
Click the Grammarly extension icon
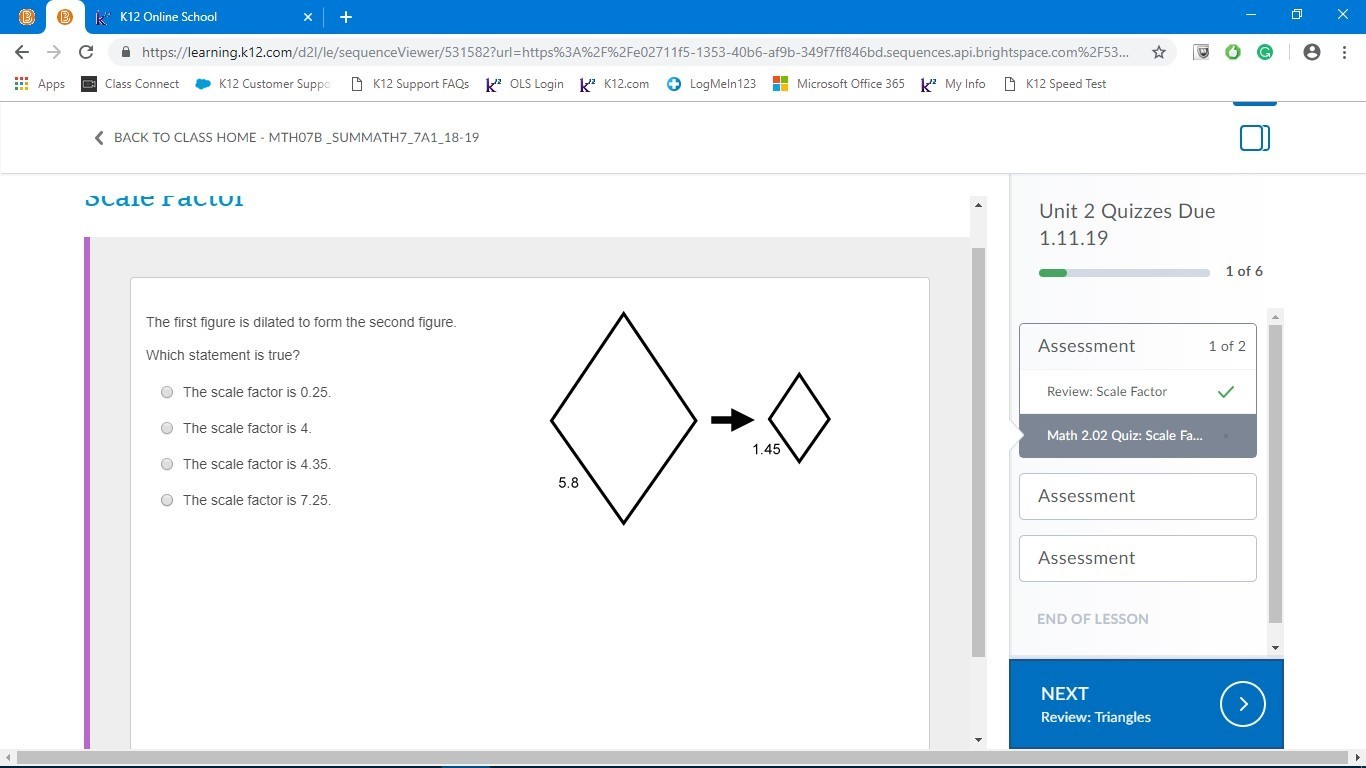pyautogui.click(x=1265, y=52)
